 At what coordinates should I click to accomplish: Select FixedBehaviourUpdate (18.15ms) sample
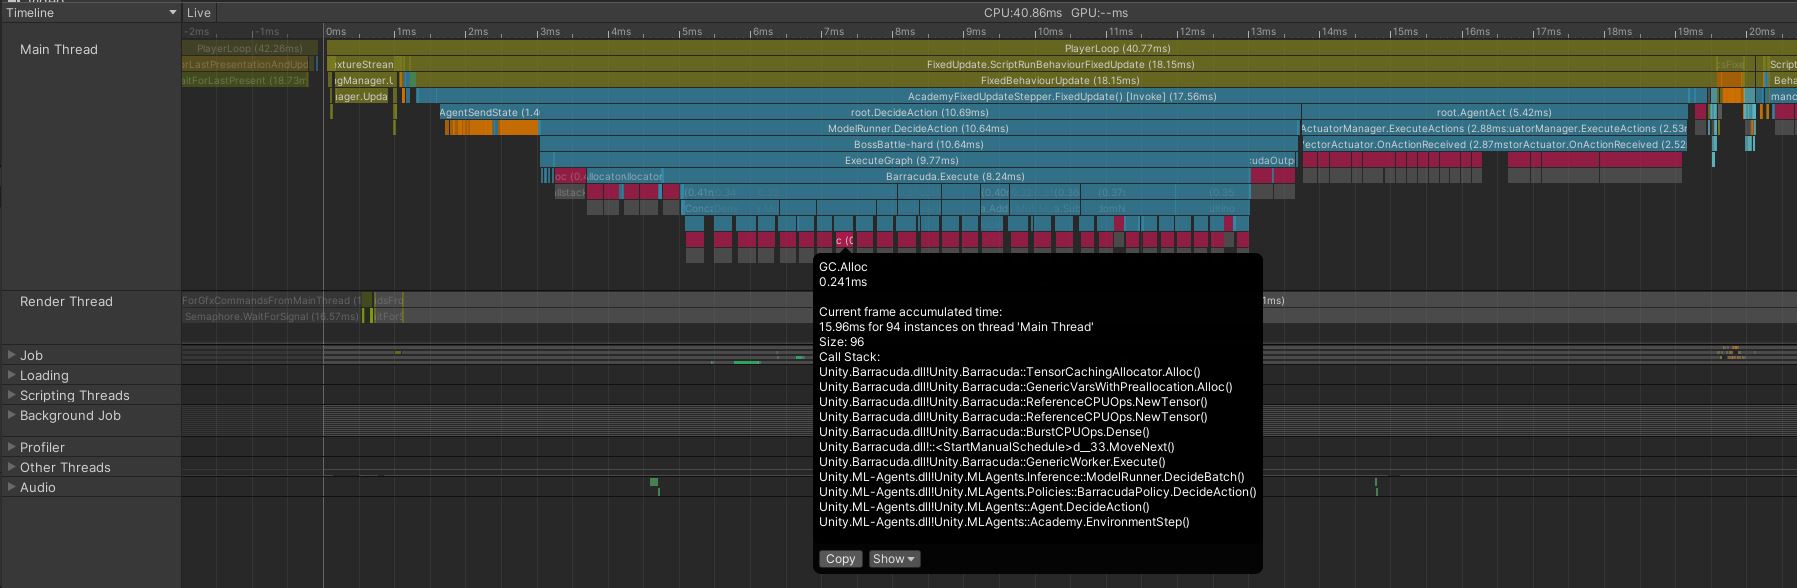click(x=1060, y=80)
